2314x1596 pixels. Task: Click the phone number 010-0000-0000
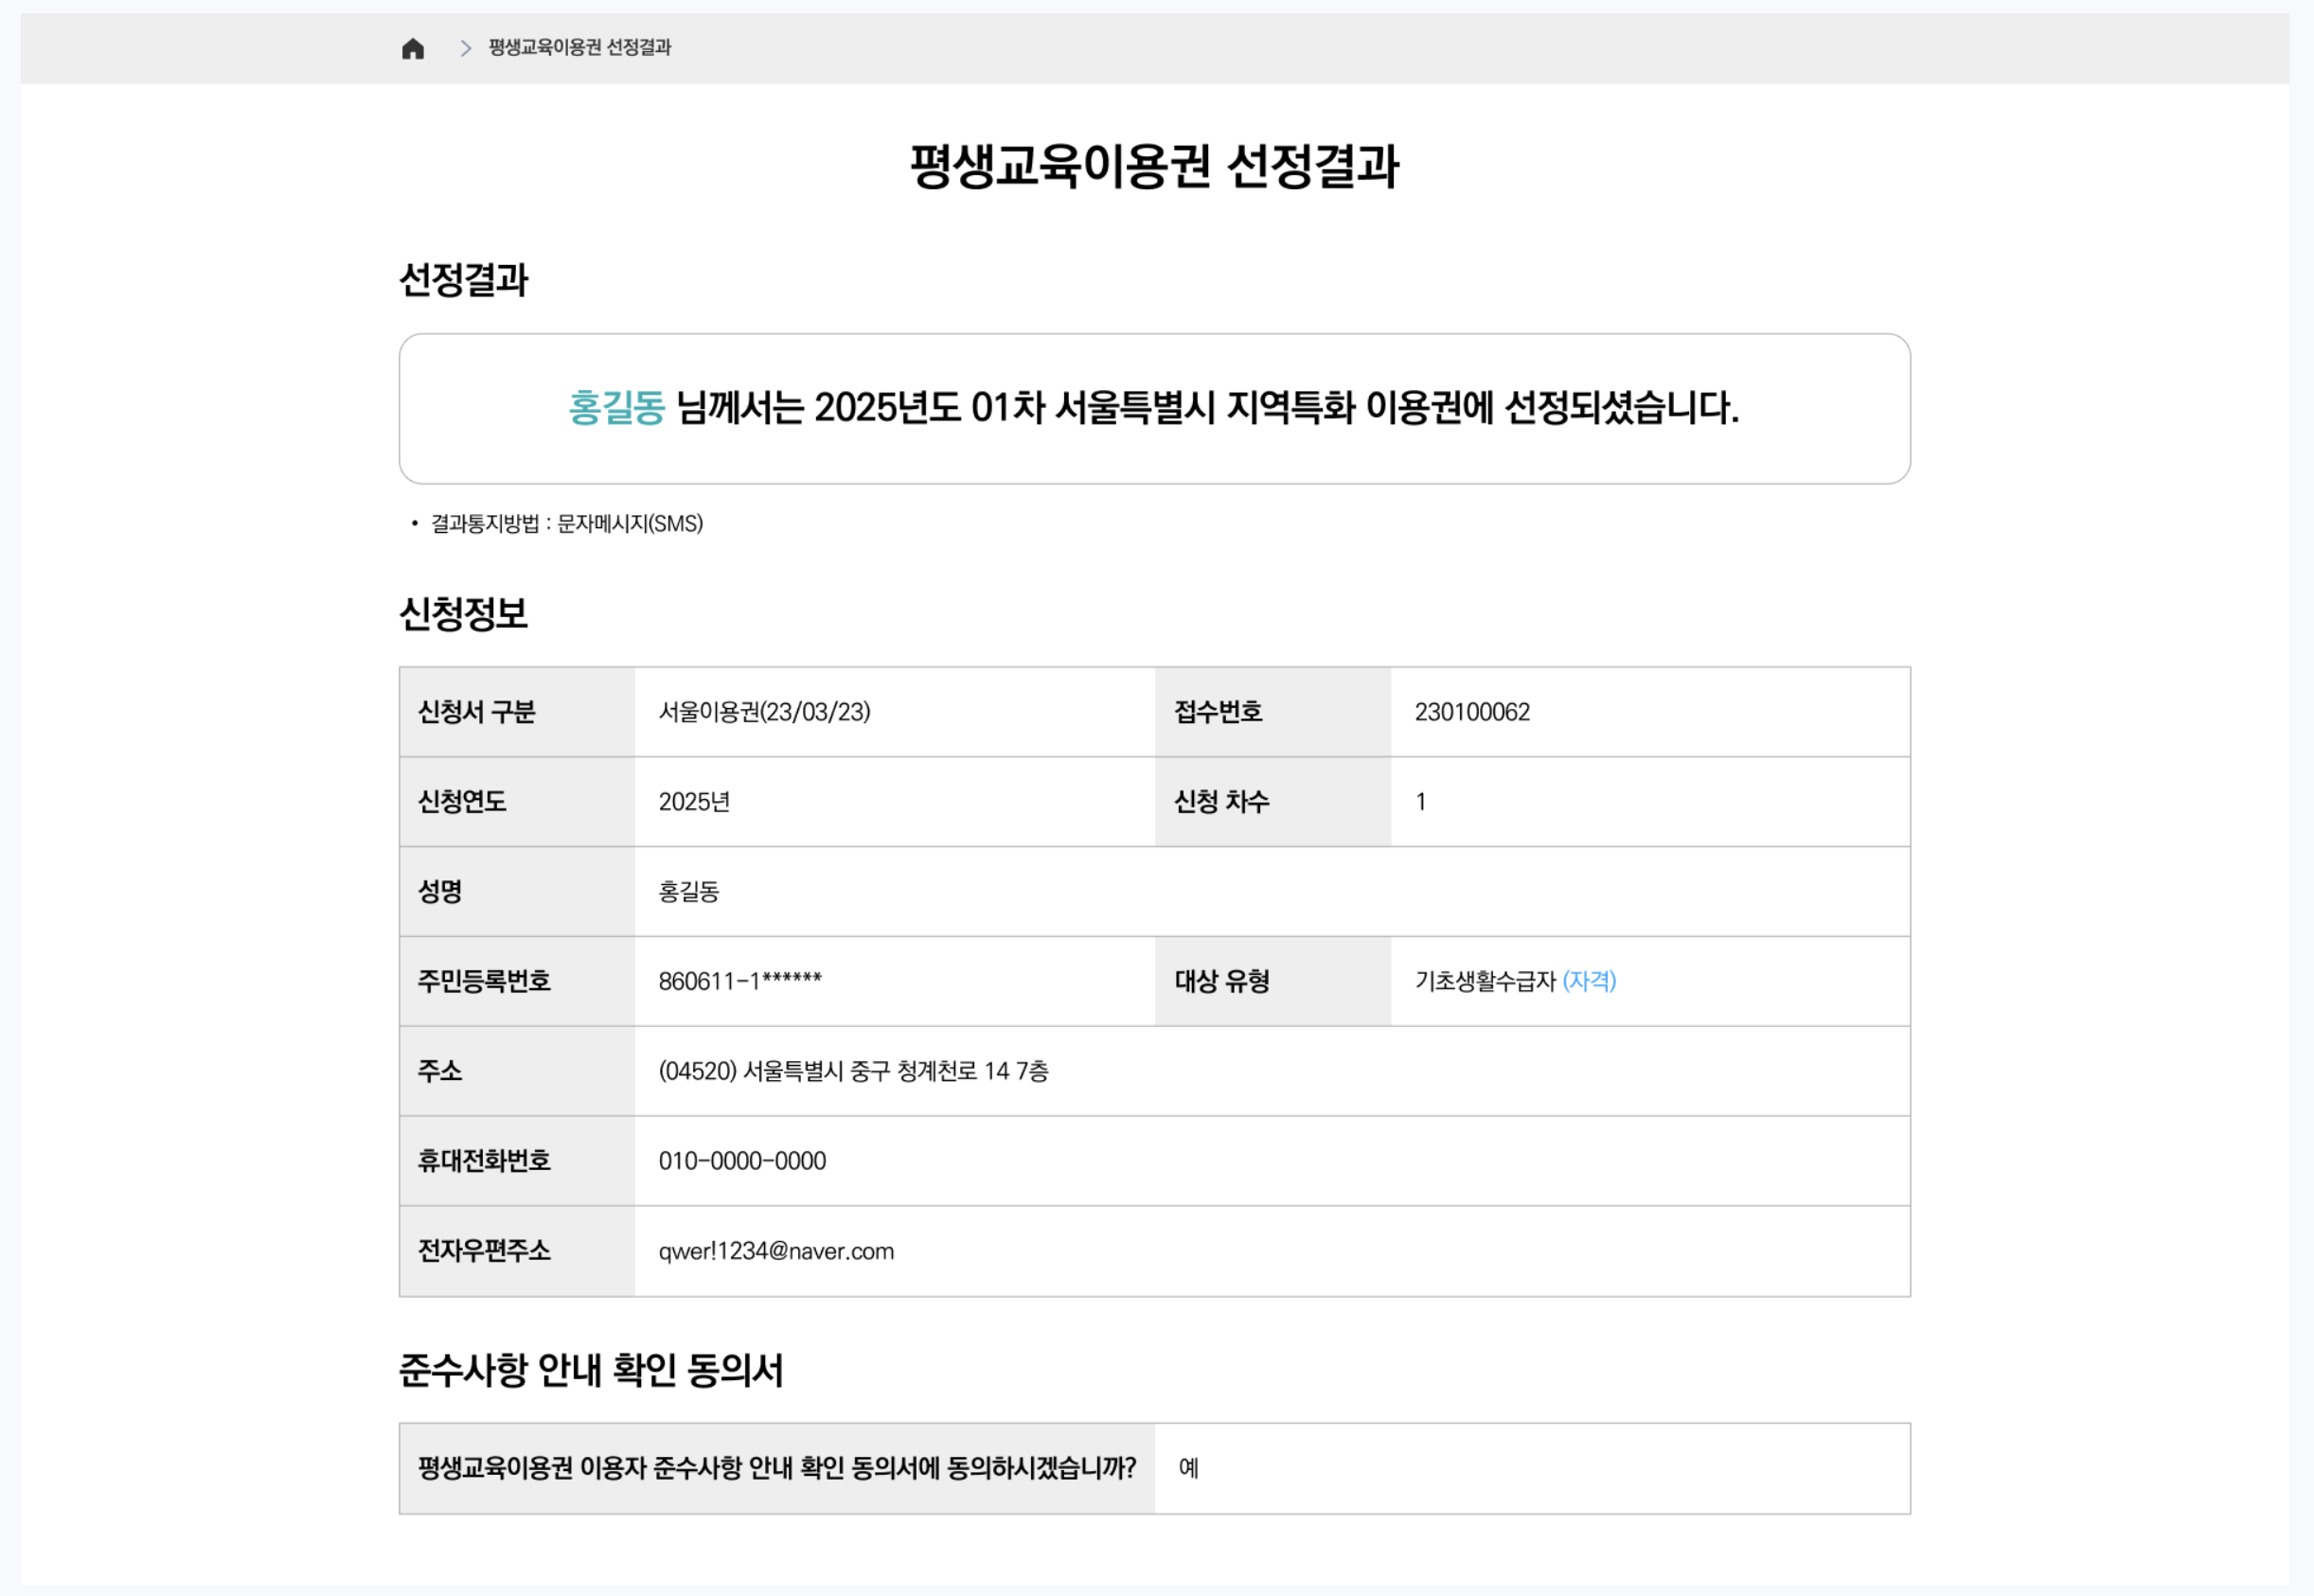pyautogui.click(x=742, y=1161)
